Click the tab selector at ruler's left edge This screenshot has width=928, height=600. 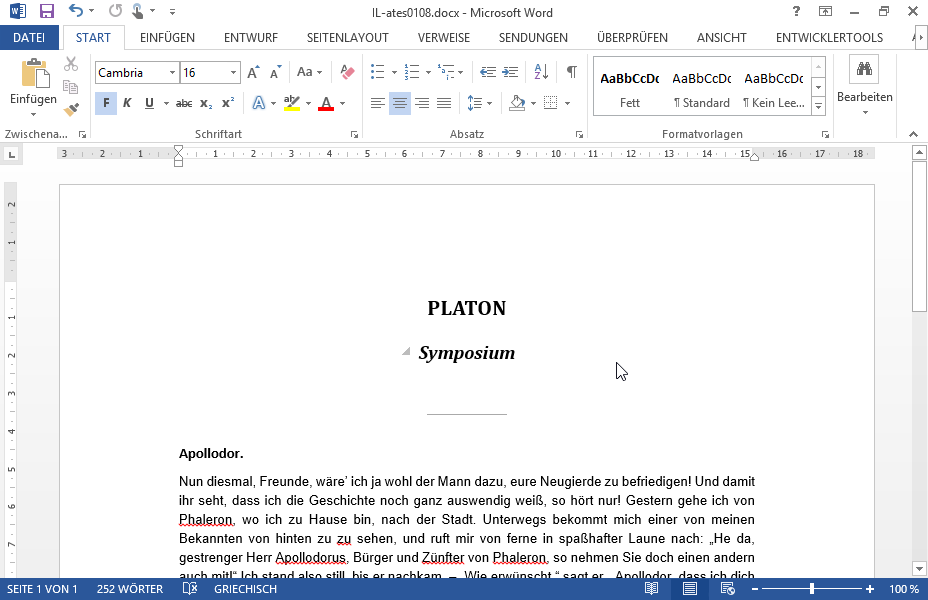[11, 155]
